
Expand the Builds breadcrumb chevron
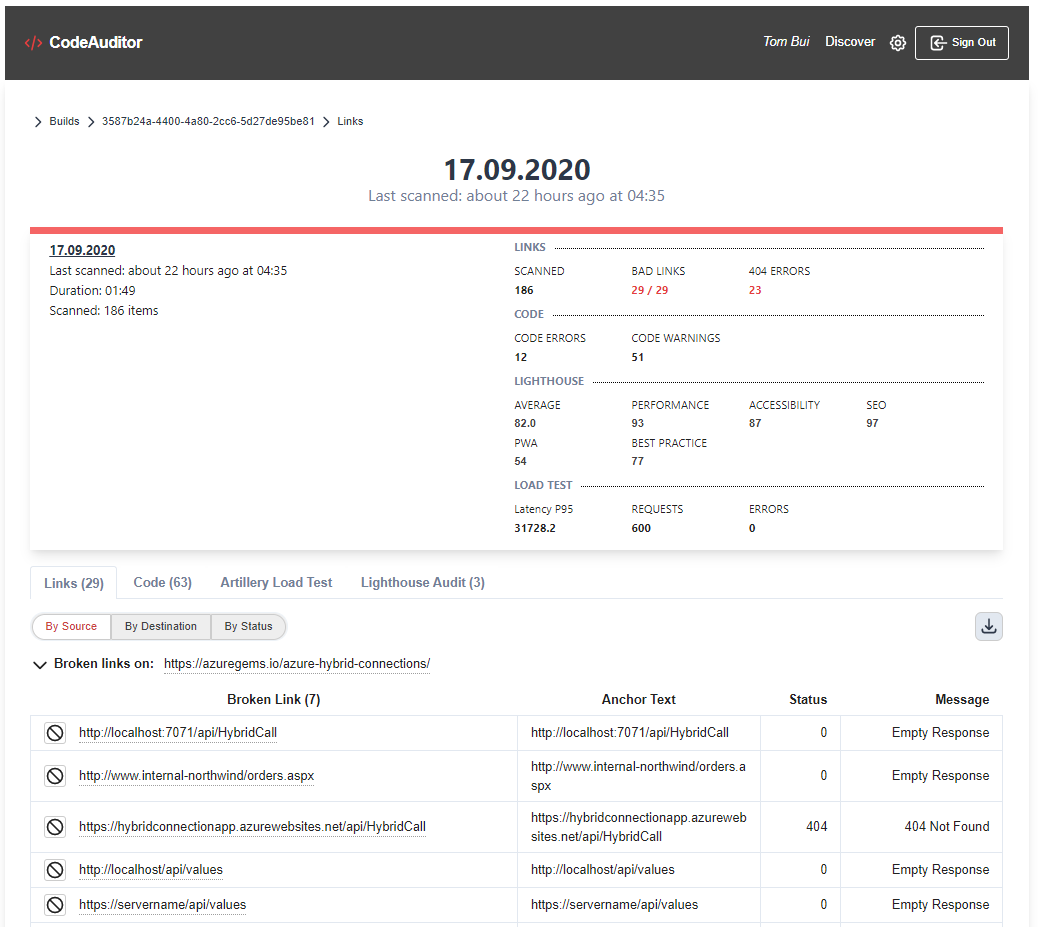pyautogui.click(x=37, y=121)
